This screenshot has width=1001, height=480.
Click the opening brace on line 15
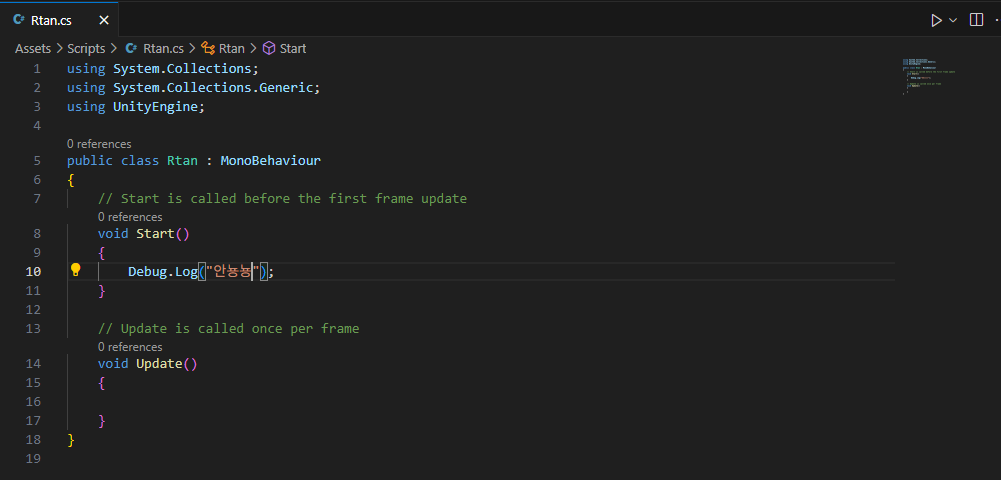click(102, 383)
